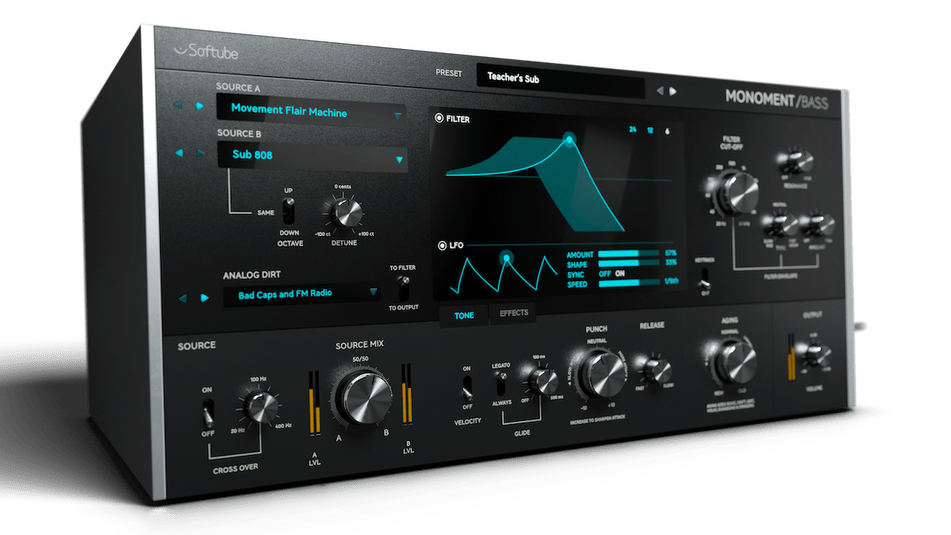The height and width of the screenshot is (535, 951).
Task: Select previous Analog Dirt type arrow
Action: pos(183,298)
